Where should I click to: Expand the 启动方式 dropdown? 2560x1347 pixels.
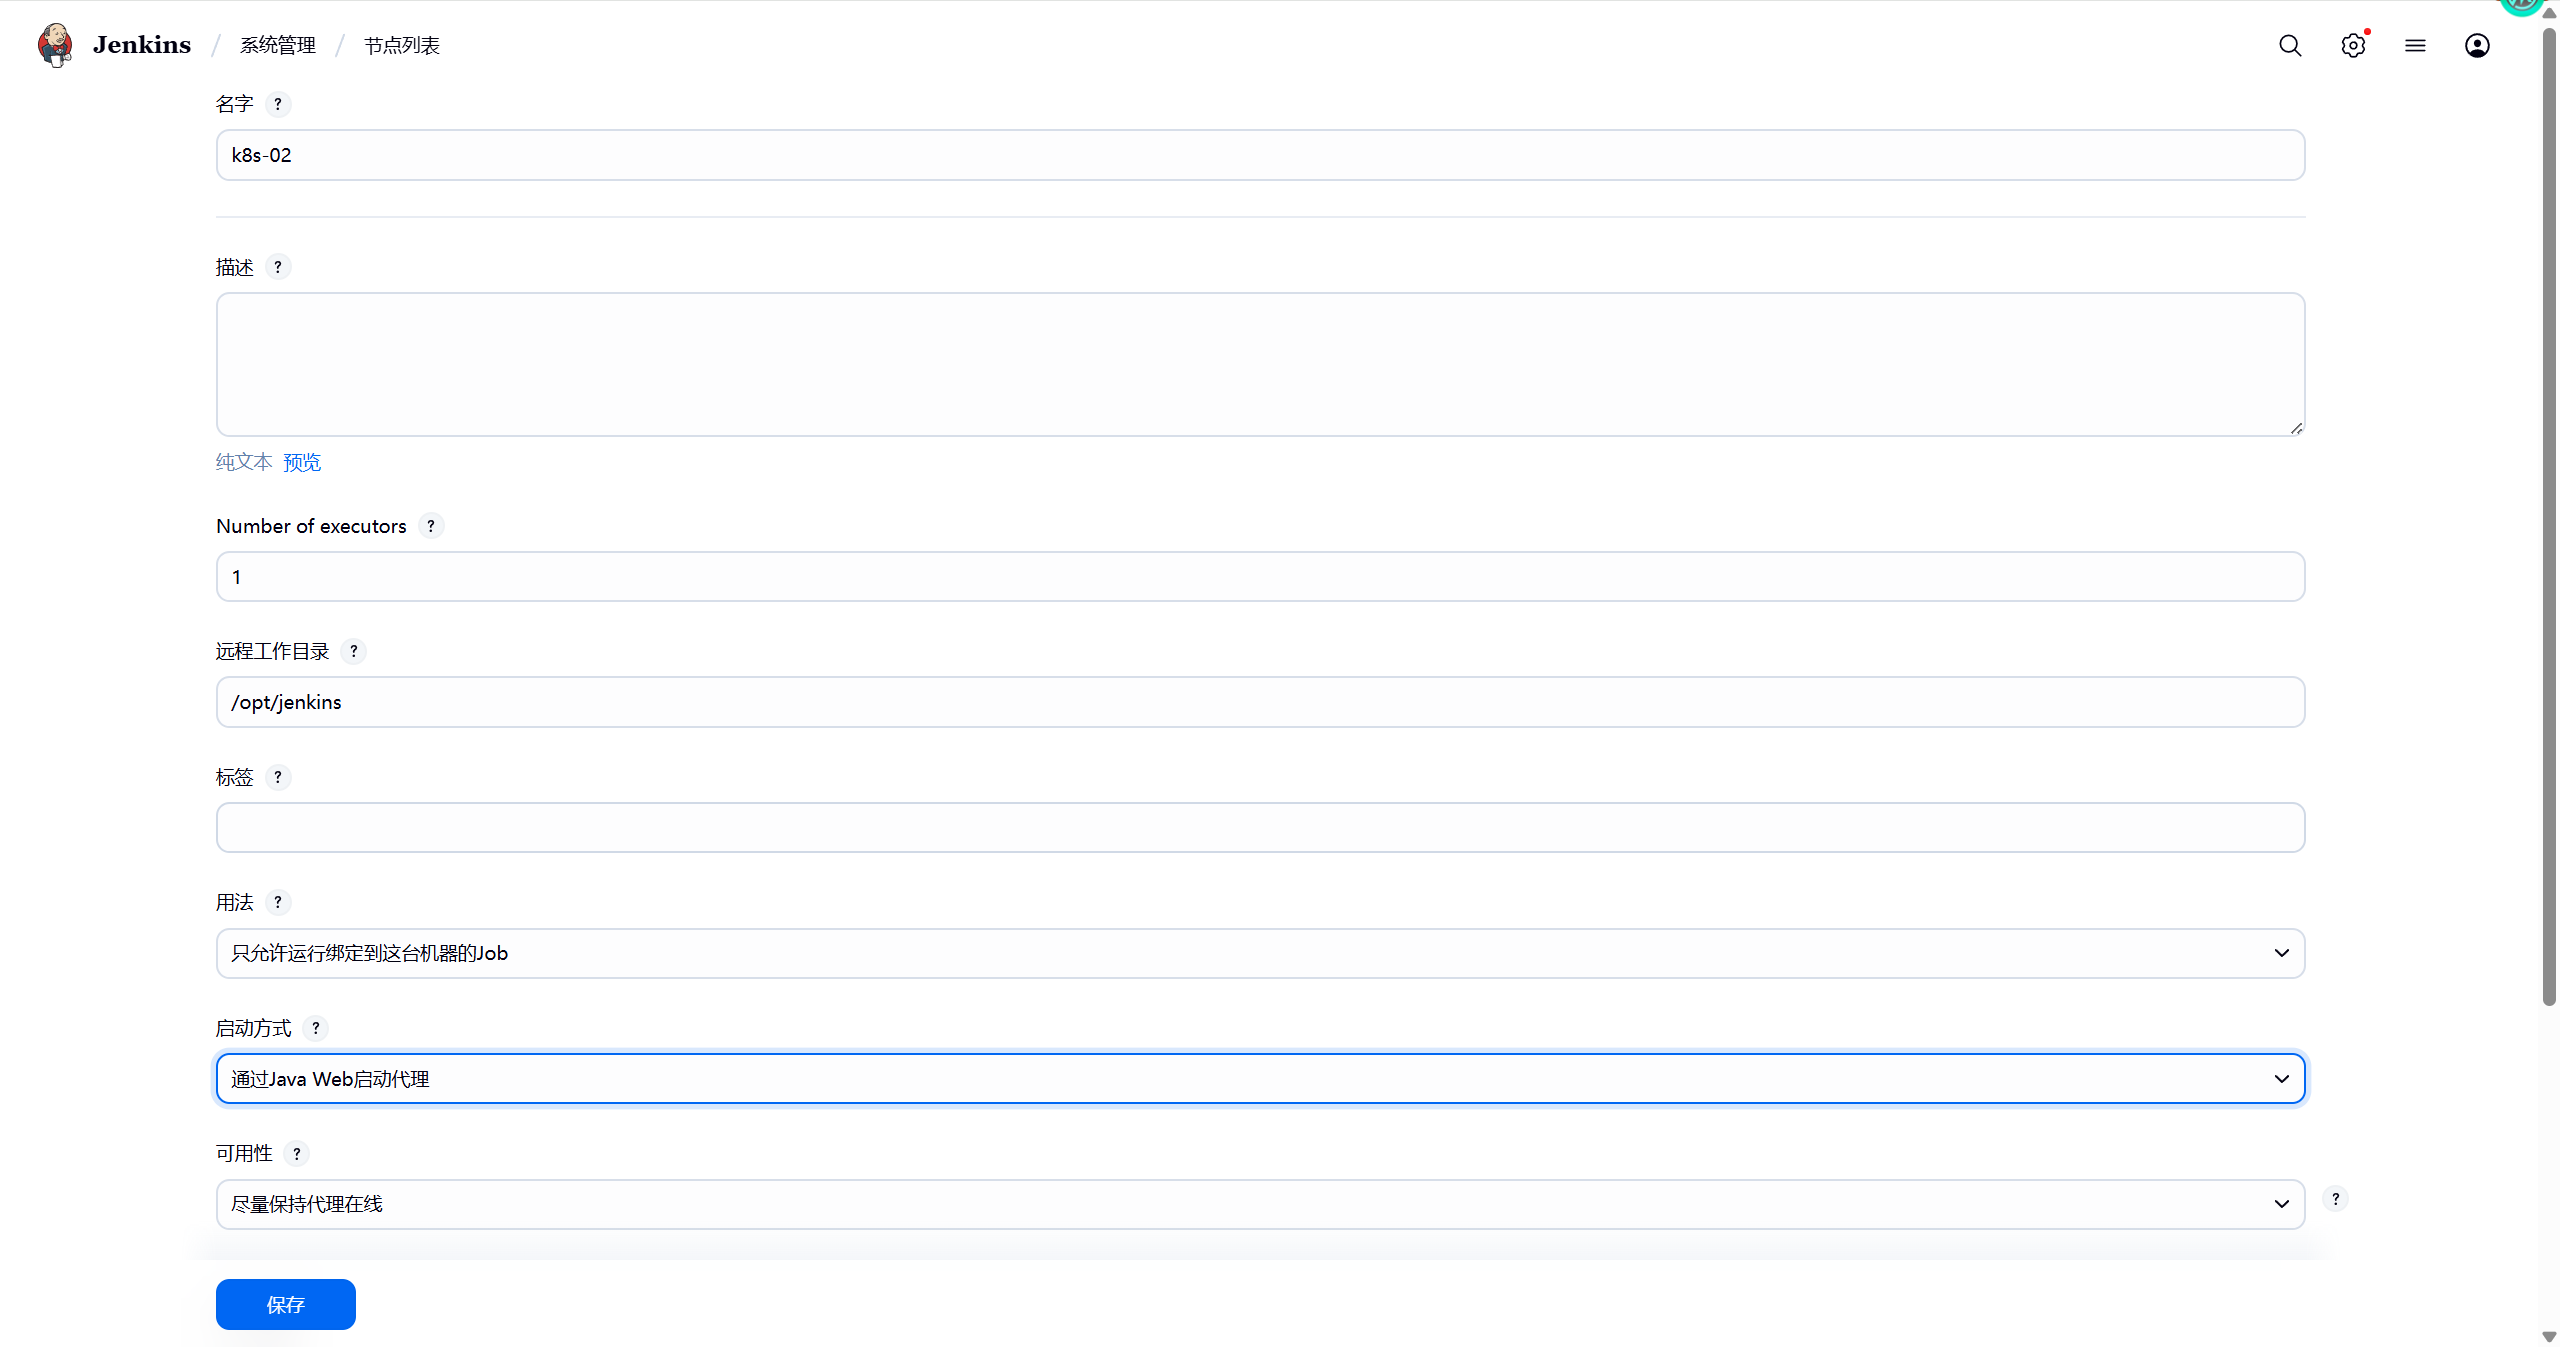click(x=1260, y=1078)
